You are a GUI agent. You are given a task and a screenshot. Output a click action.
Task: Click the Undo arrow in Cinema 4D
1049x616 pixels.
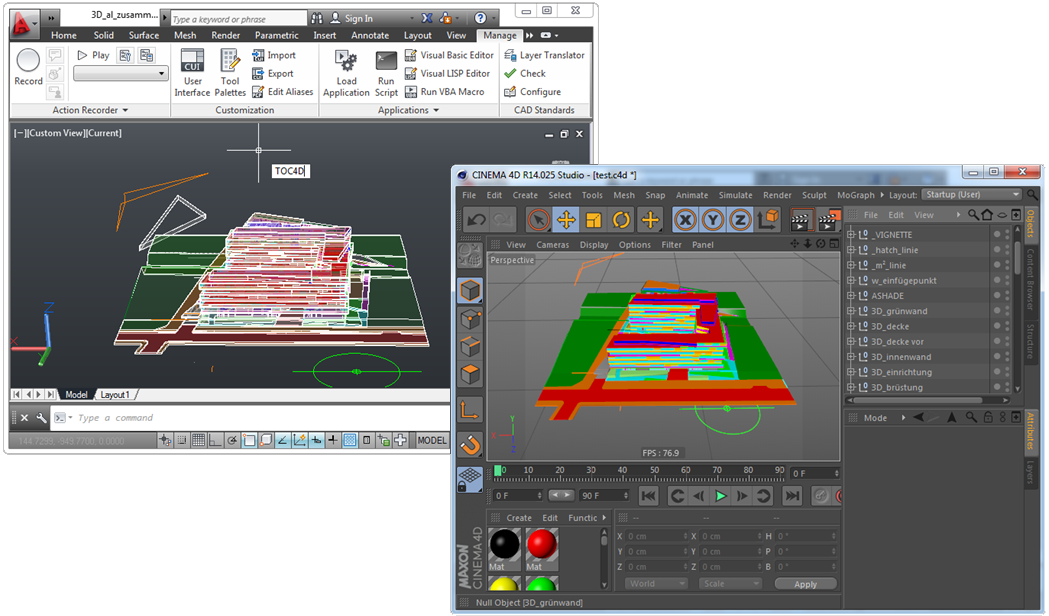[x=476, y=219]
